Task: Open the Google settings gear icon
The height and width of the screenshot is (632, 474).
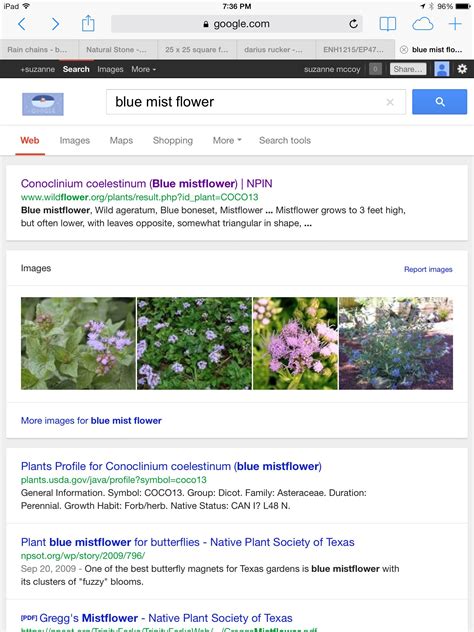Action: click(x=462, y=69)
